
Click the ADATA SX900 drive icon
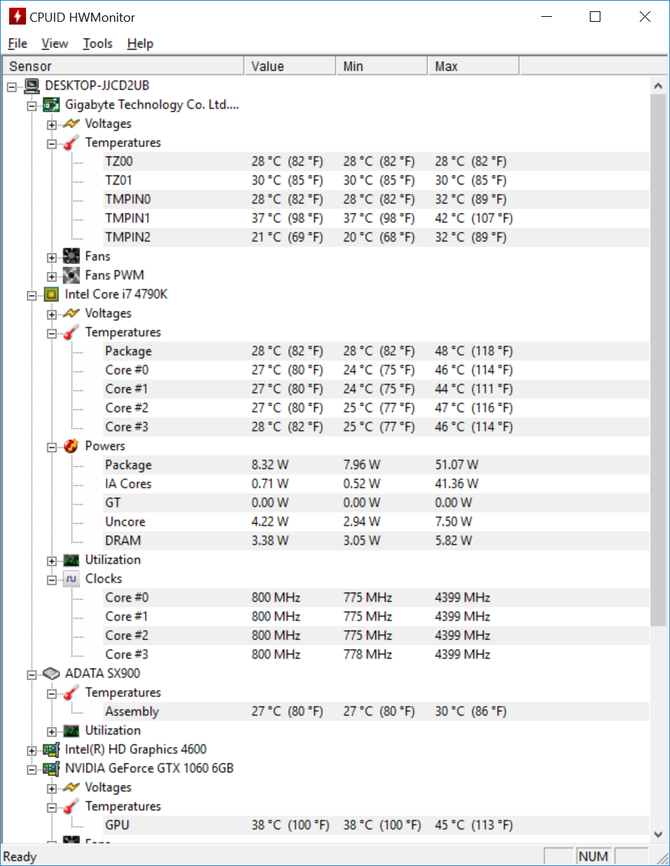[51, 673]
